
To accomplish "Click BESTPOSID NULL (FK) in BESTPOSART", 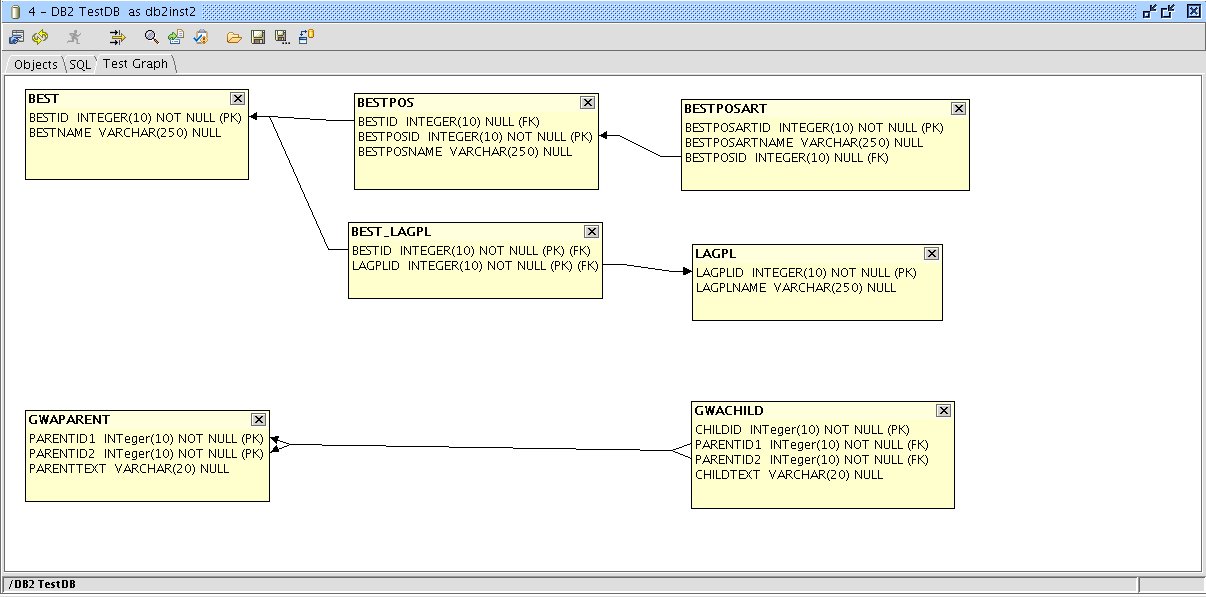I will coord(787,158).
